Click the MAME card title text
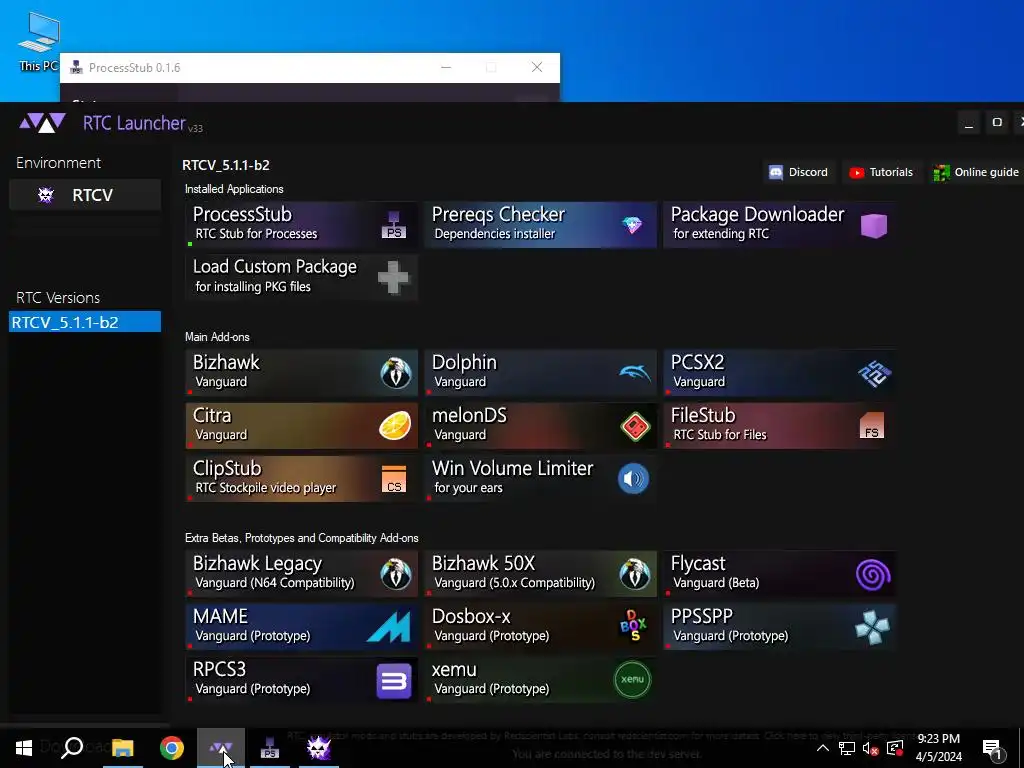 220,616
